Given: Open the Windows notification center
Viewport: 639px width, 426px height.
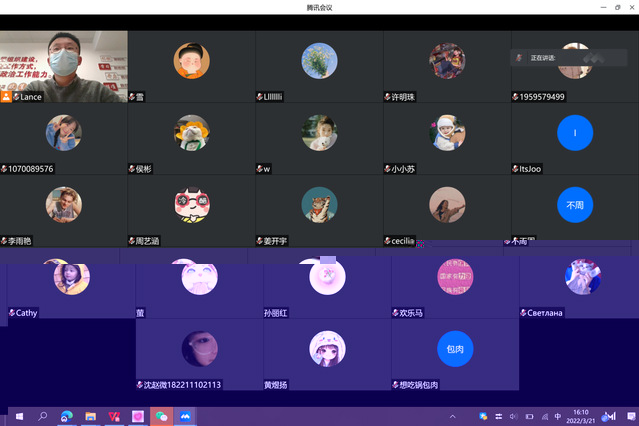Looking at the screenshot, I should [631, 416].
